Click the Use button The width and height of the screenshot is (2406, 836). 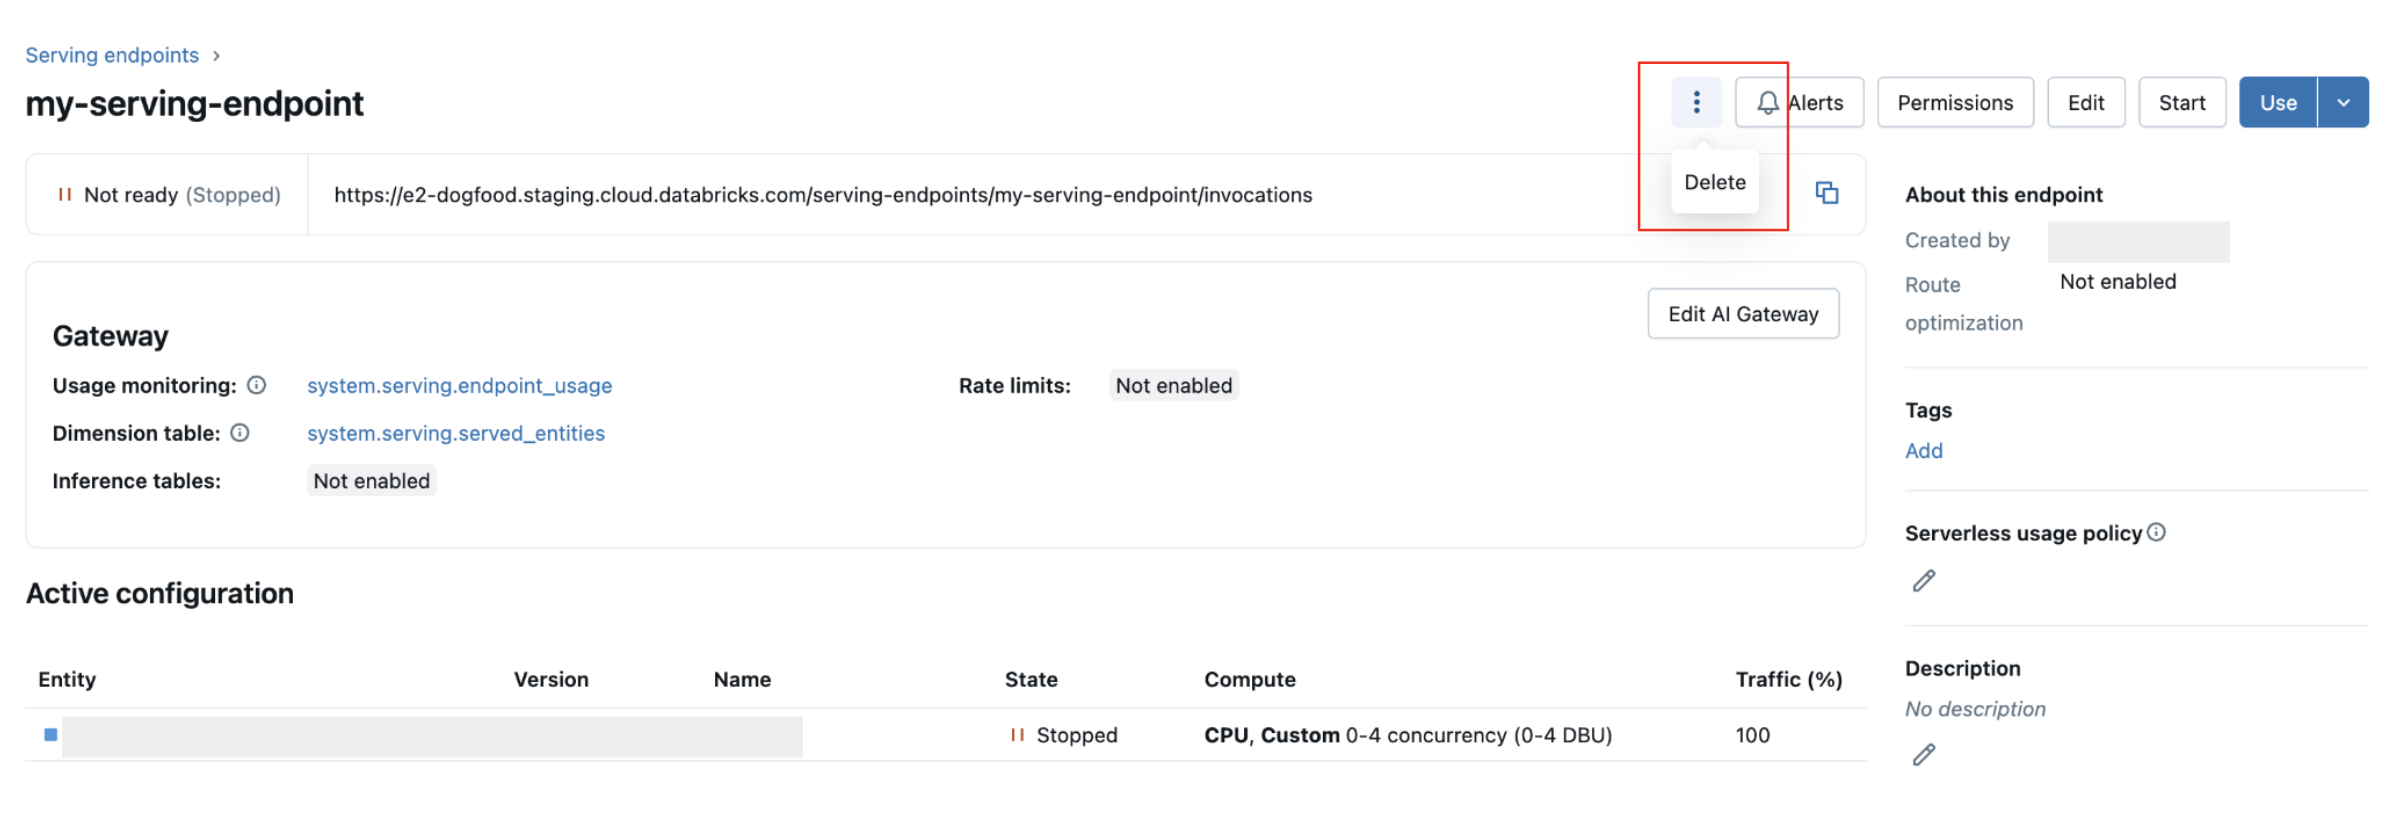pos(2279,101)
